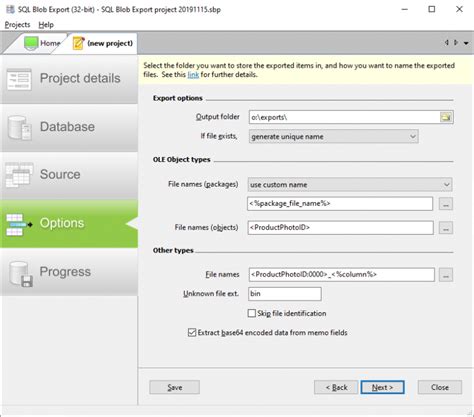474x417 pixels.
Task: Click the Close button at bottom
Action: click(x=440, y=387)
